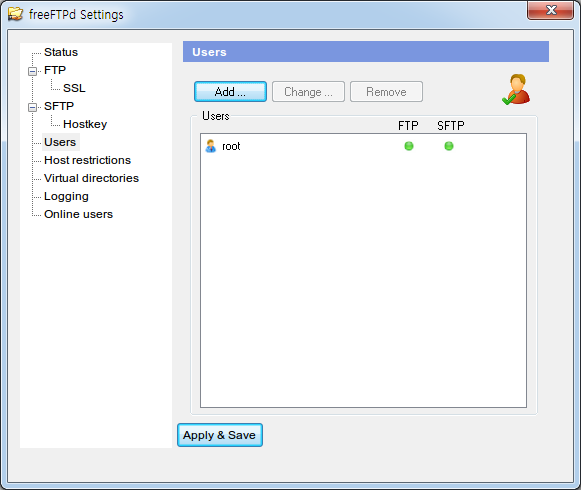Click the user avatar with green checkmark
The image size is (581, 490).
tap(516, 89)
